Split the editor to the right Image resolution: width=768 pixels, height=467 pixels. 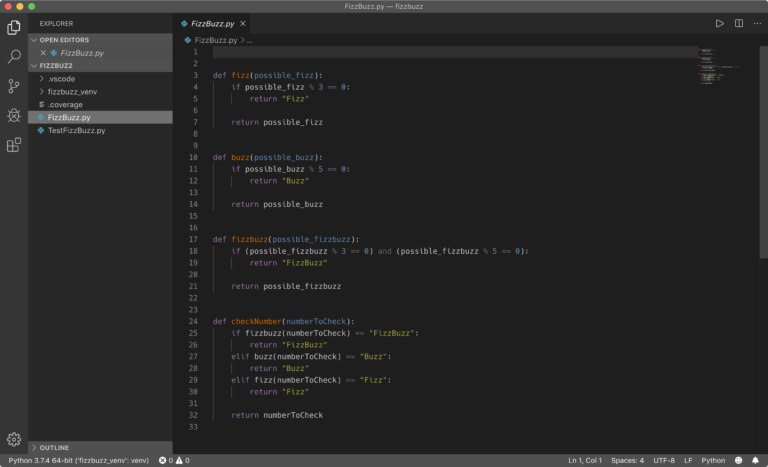[739, 23]
